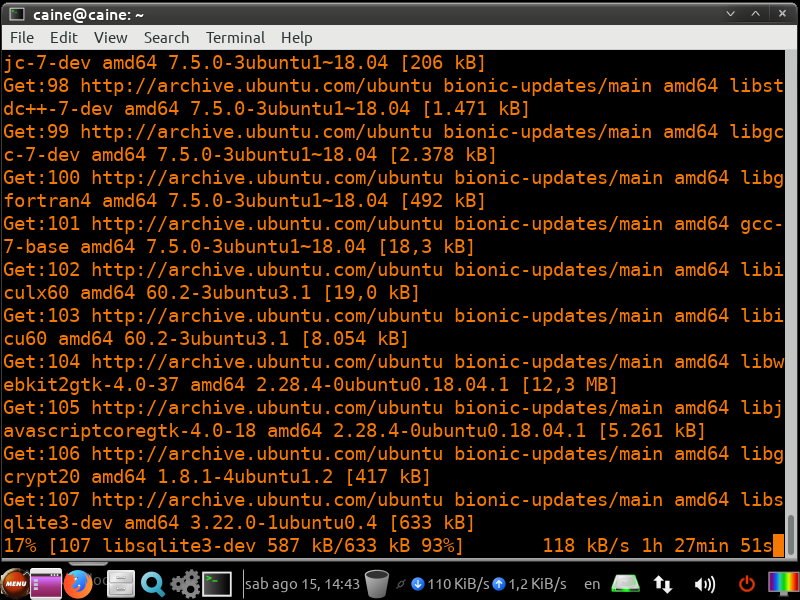This screenshot has width=800, height=600.
Task: Click the 'Get:99' line in terminal
Action: [x=393, y=132]
